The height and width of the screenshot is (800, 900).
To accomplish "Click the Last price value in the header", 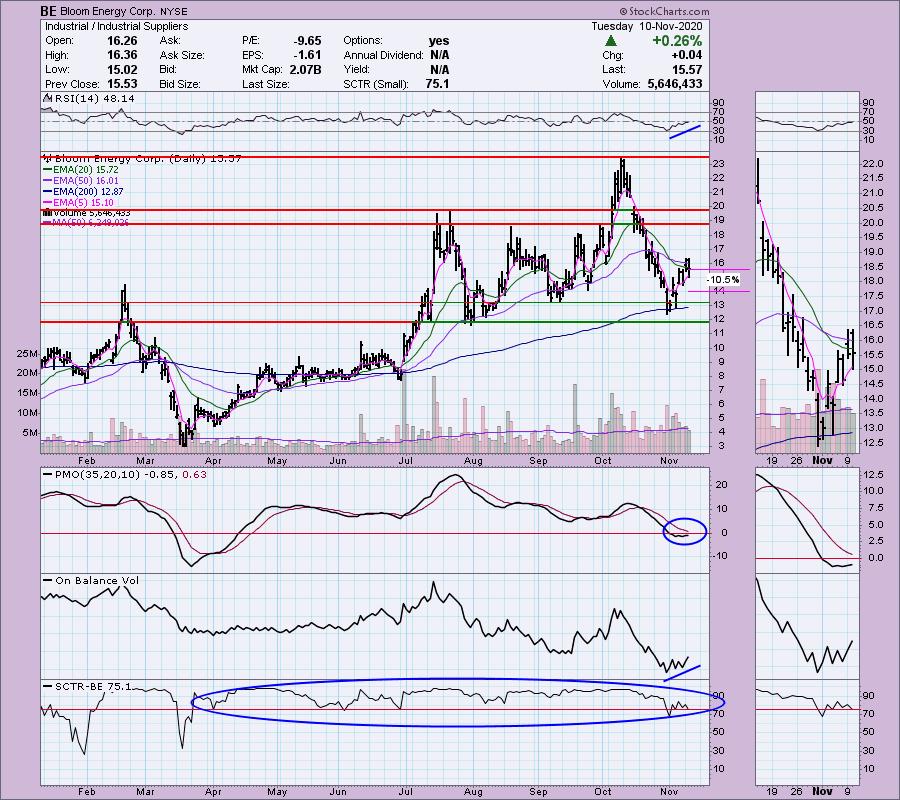I will tap(688, 69).
